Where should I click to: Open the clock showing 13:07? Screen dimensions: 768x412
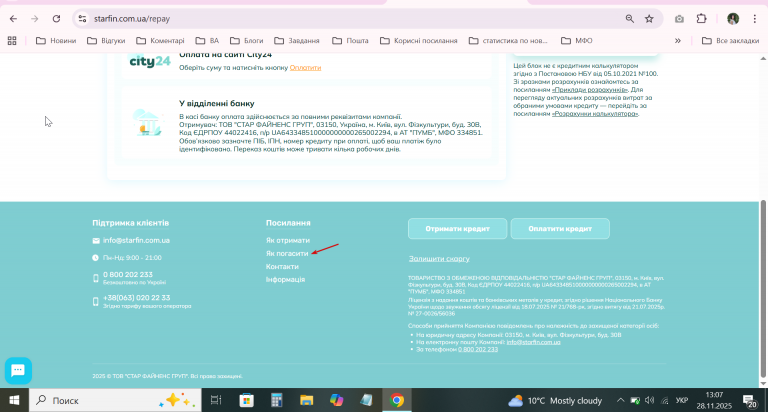pyautogui.click(x=714, y=400)
